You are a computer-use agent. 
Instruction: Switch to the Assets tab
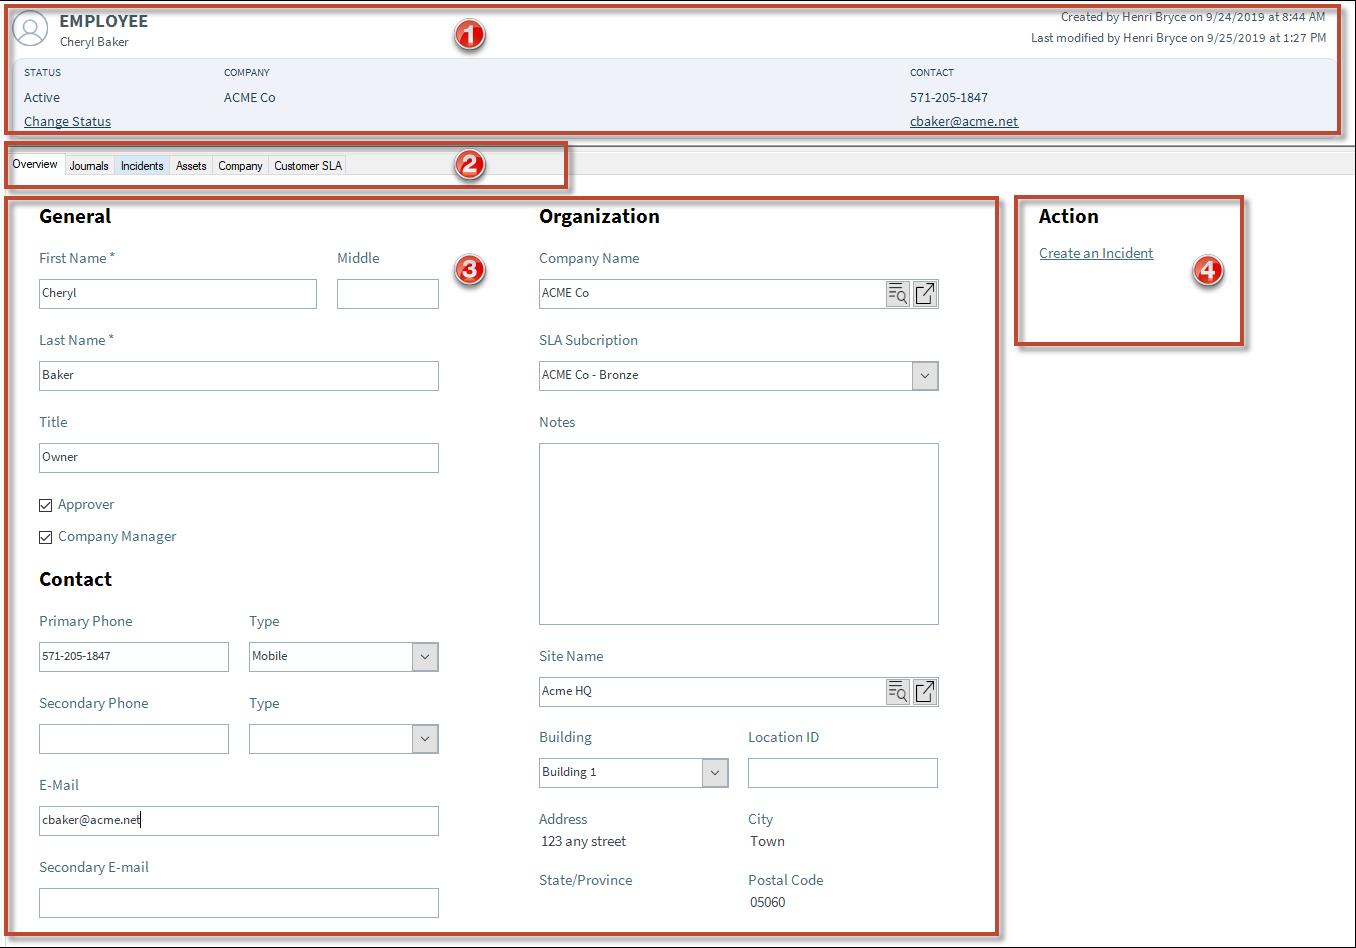[x=190, y=165]
